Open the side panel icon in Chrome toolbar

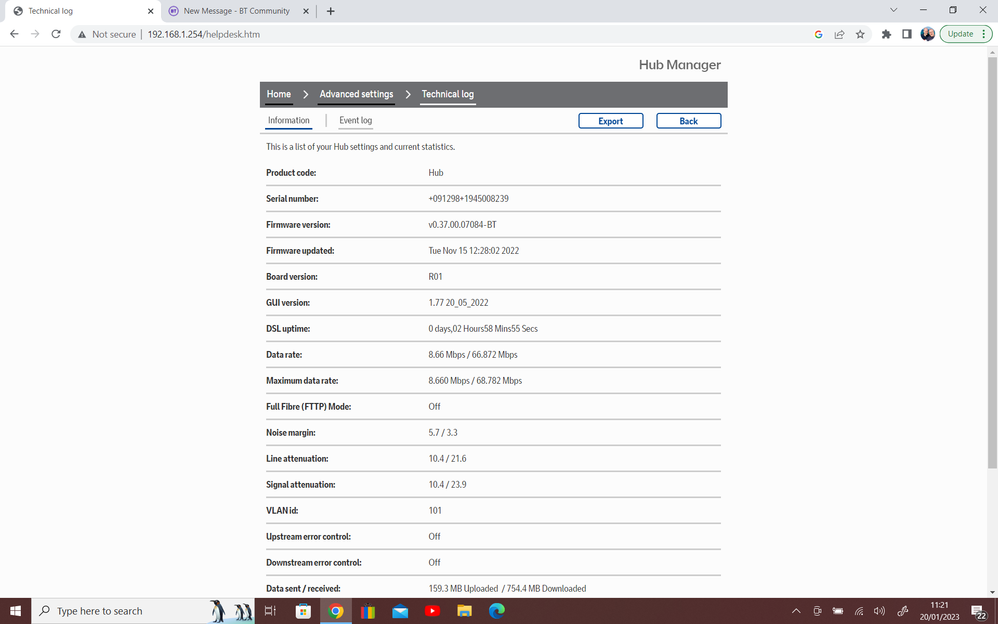907,34
